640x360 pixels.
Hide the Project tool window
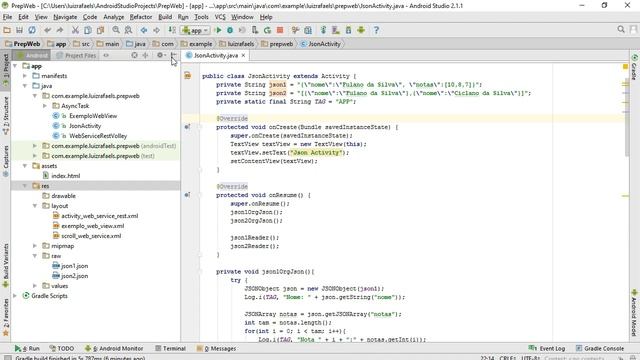click(174, 55)
